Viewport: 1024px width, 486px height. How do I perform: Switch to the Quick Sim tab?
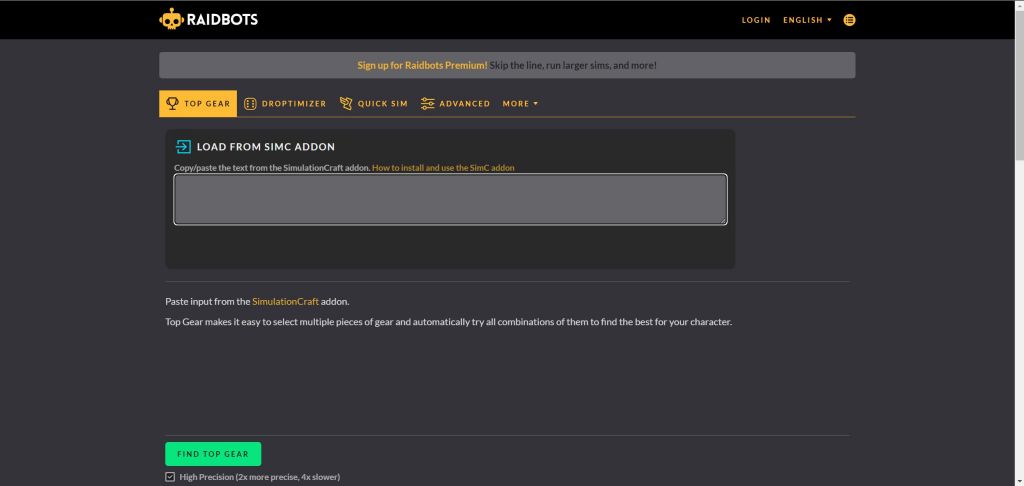click(374, 103)
